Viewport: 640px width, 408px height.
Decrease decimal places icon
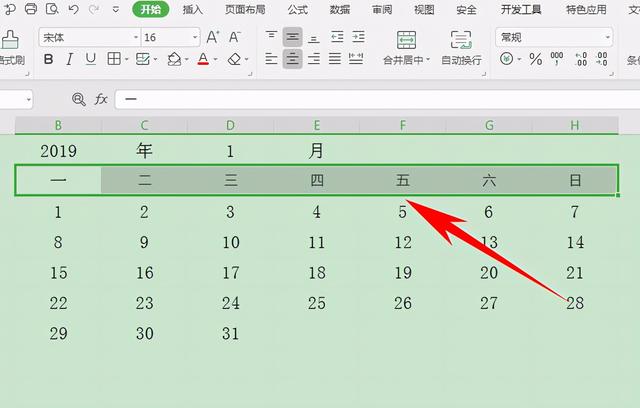(x=602, y=59)
